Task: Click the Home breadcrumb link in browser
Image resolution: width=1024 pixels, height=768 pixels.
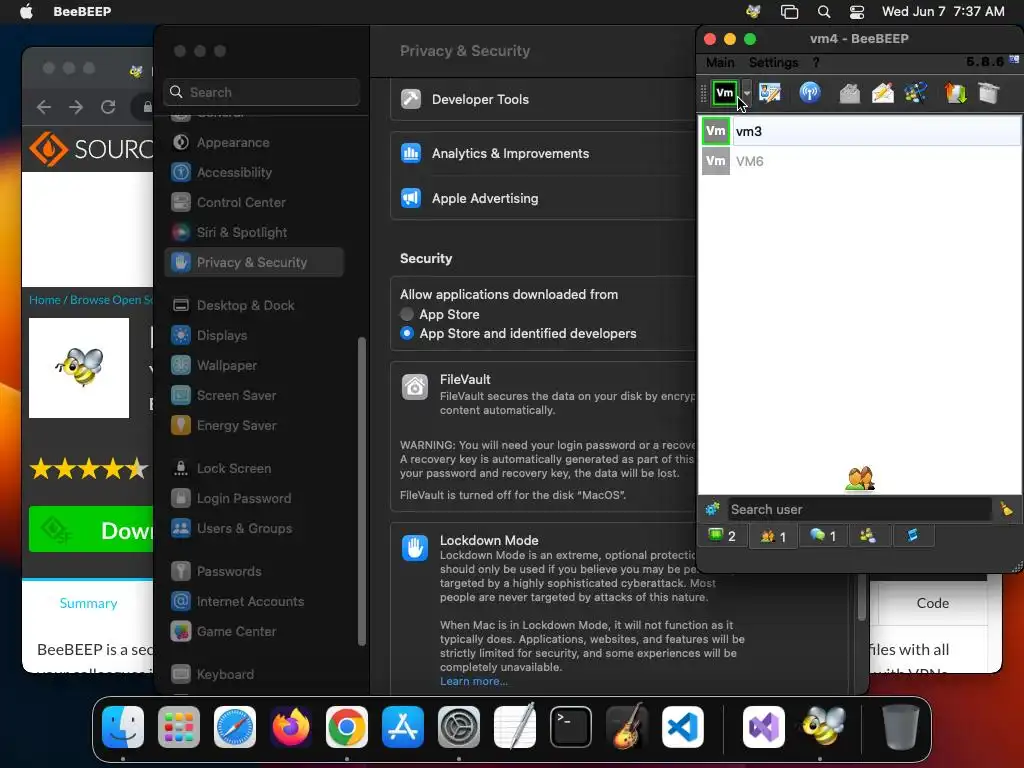Action: [x=44, y=300]
